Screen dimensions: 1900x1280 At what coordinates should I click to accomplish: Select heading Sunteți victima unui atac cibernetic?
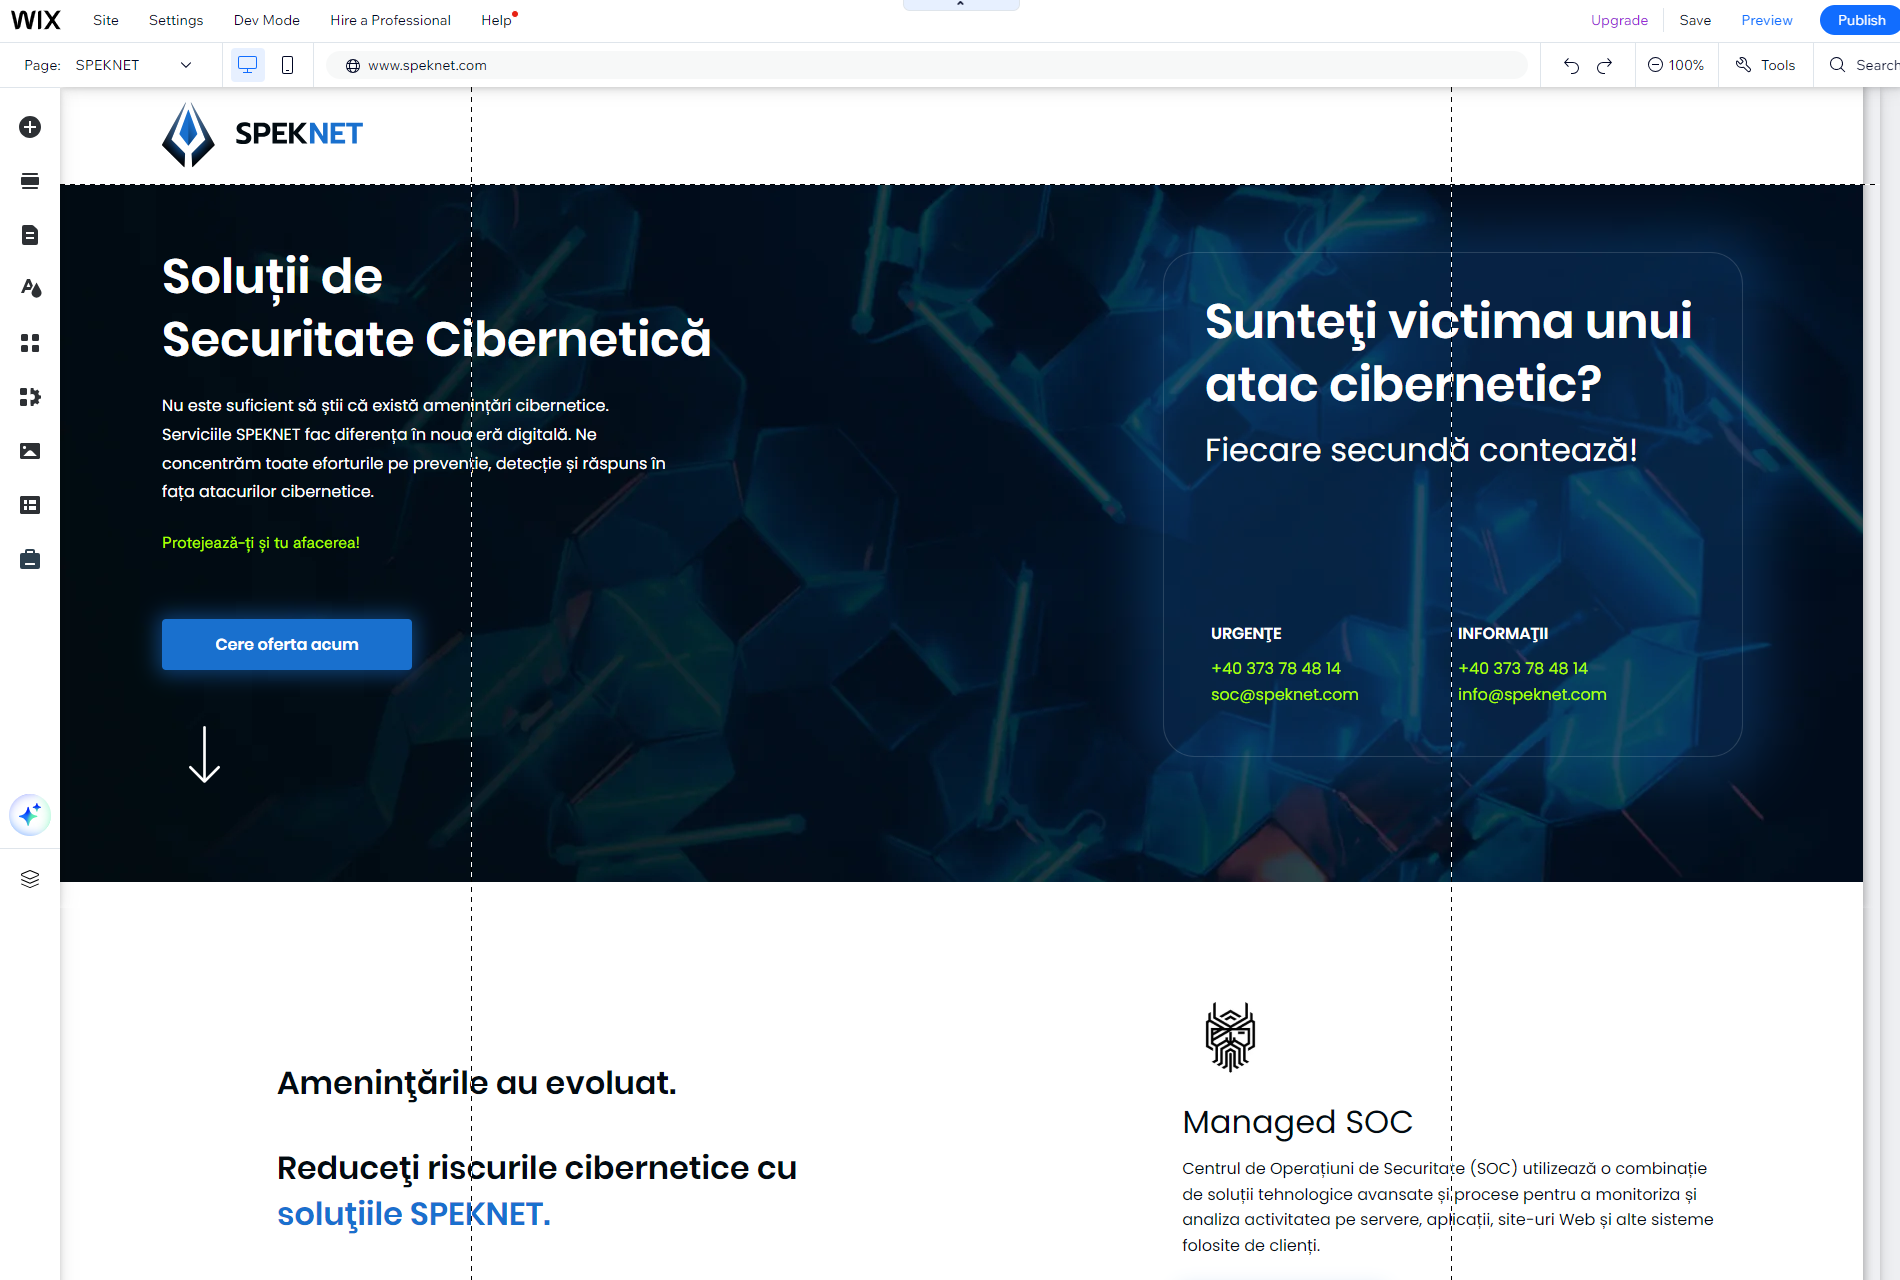click(1448, 352)
